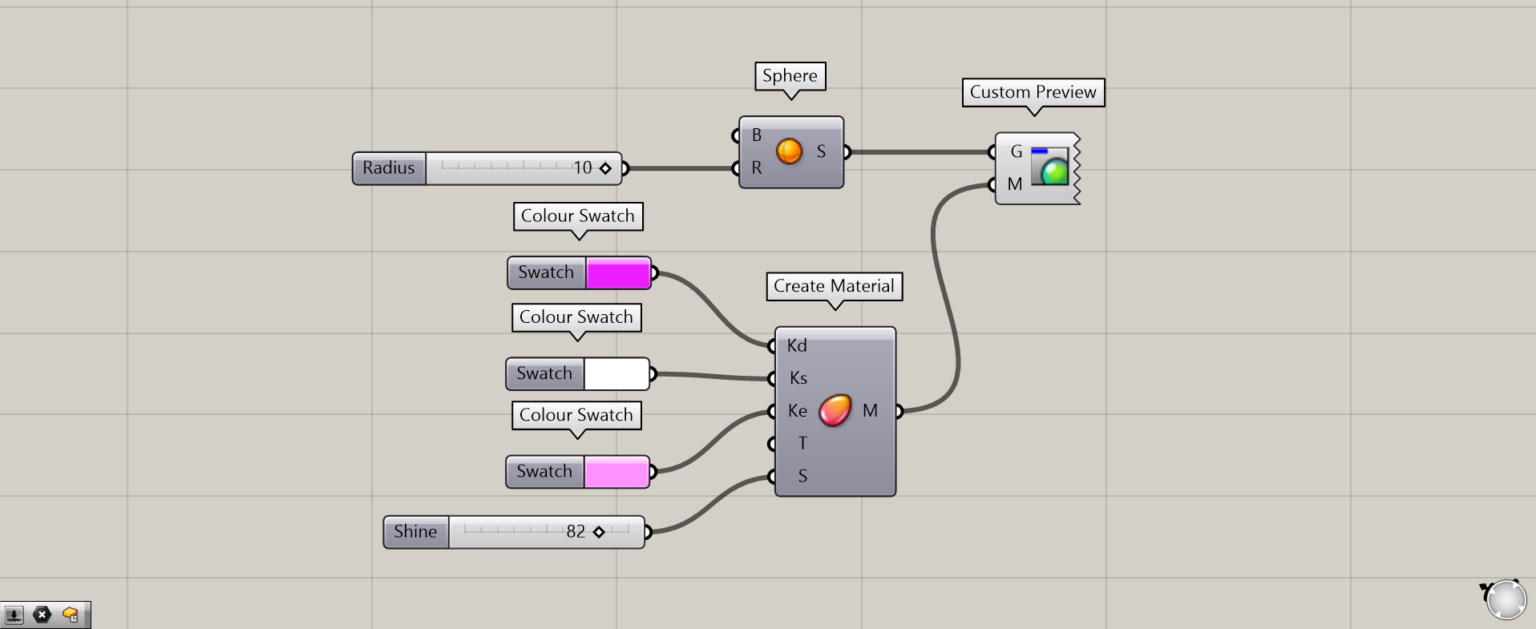1536x629 pixels.
Task: Click the Custom Preview component icon
Action: pos(1050,167)
